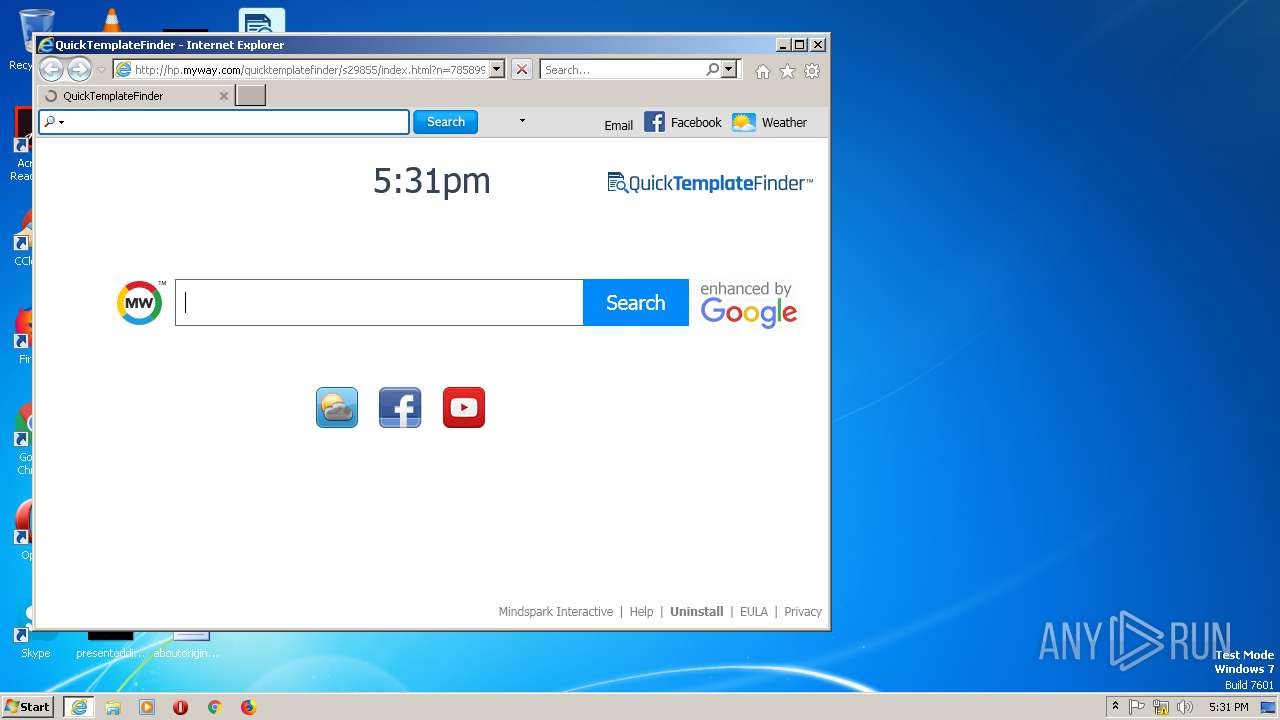This screenshot has width=1280, height=720.
Task: Open the EULA footer link
Action: click(x=754, y=612)
